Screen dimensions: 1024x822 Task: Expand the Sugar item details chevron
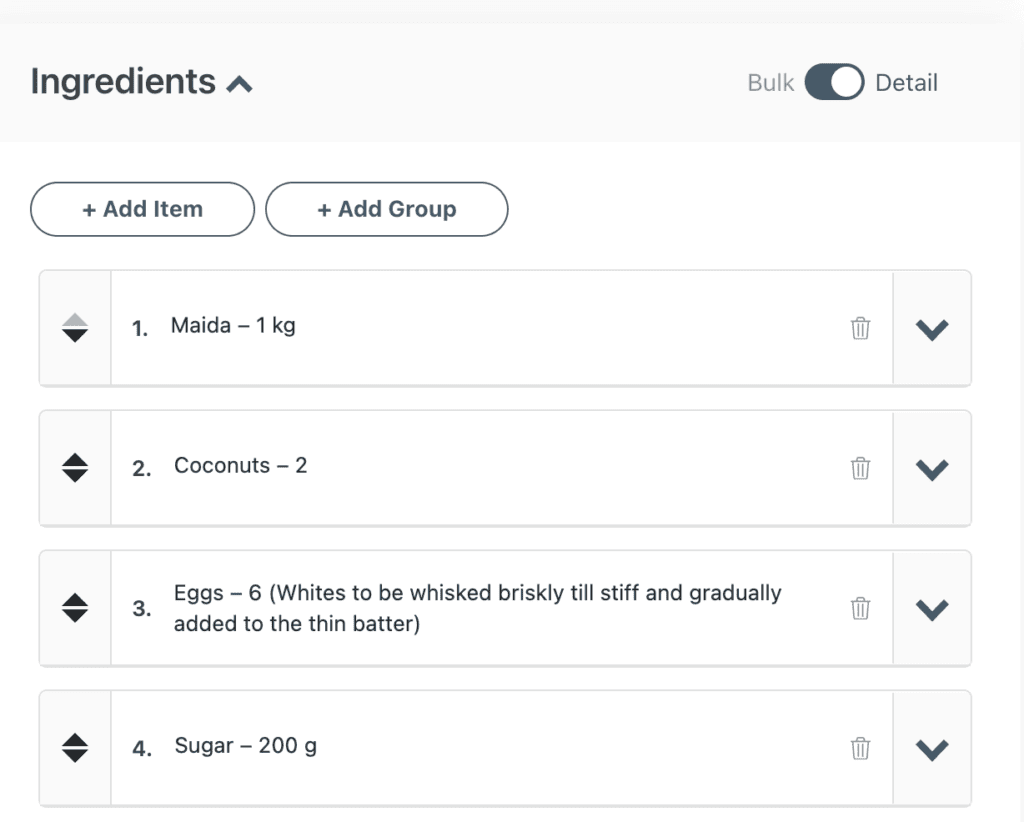932,749
